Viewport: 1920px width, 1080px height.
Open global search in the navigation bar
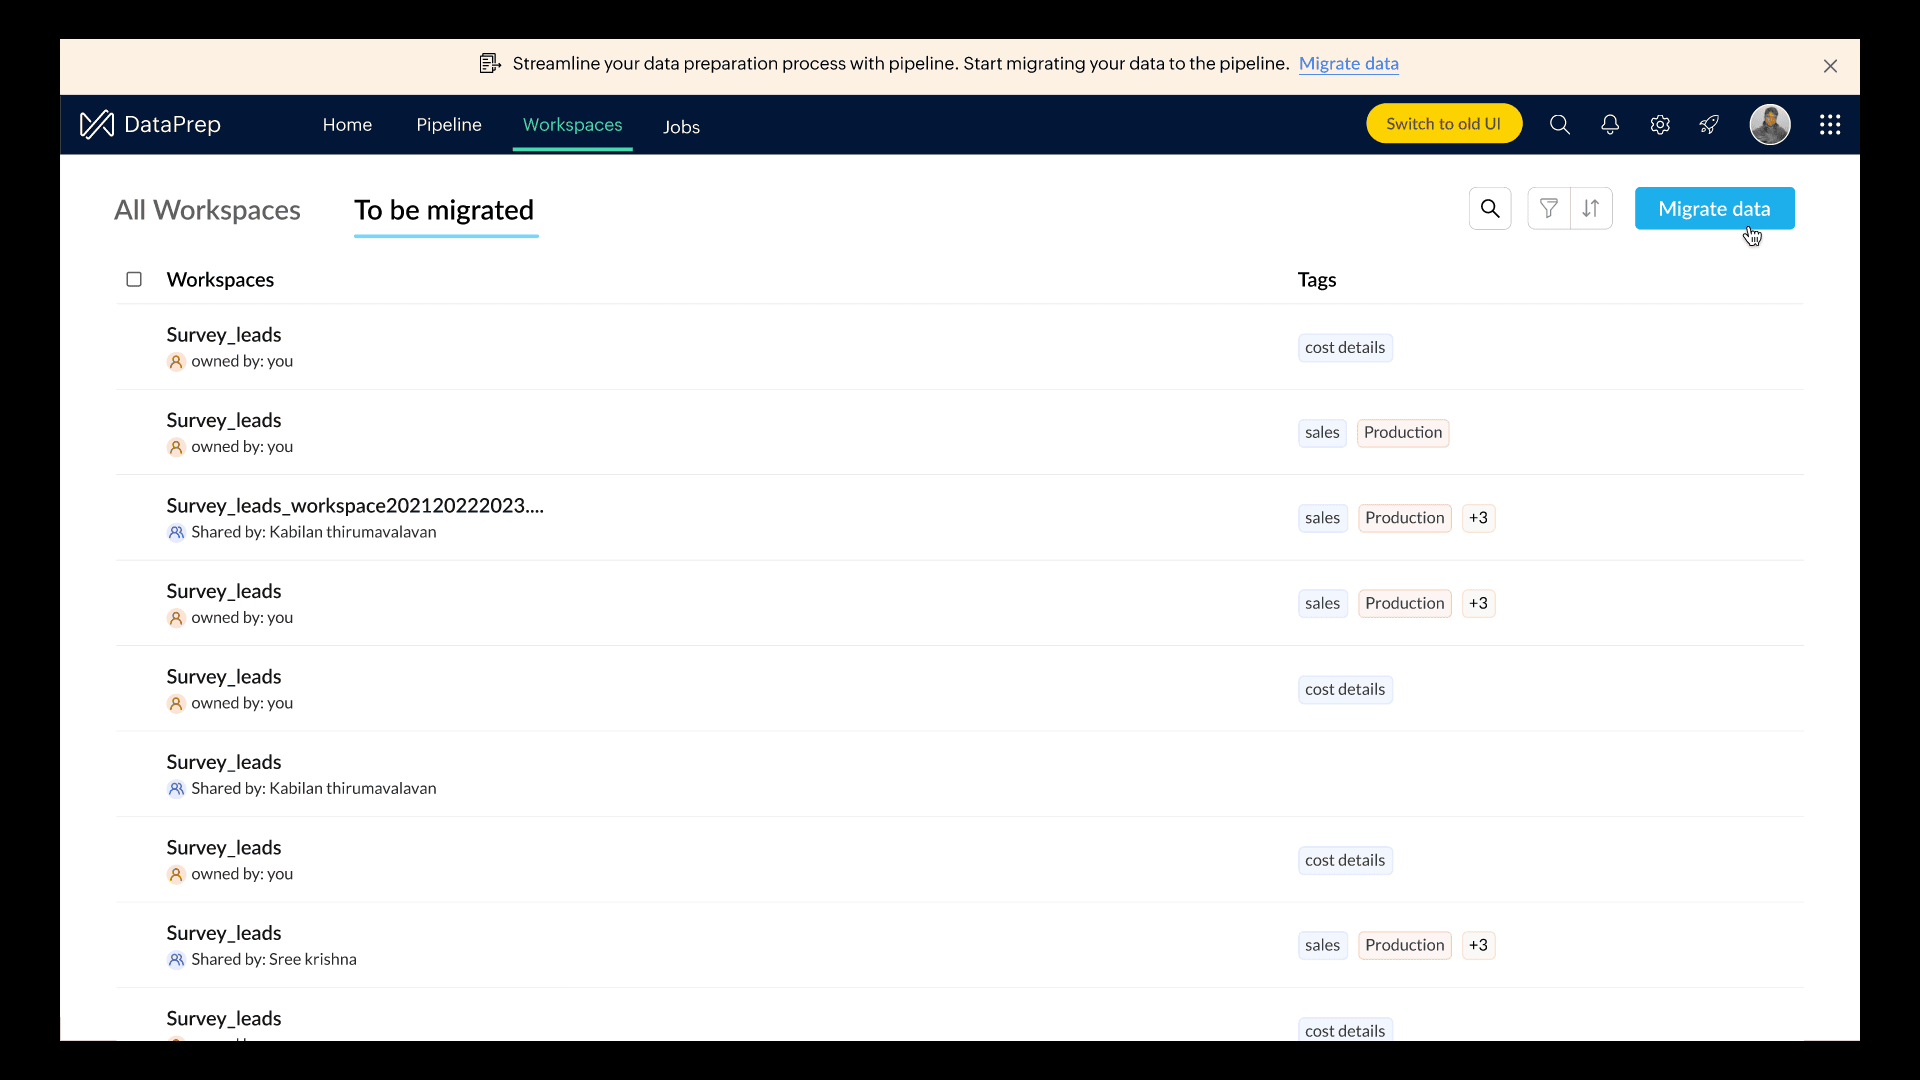point(1560,125)
